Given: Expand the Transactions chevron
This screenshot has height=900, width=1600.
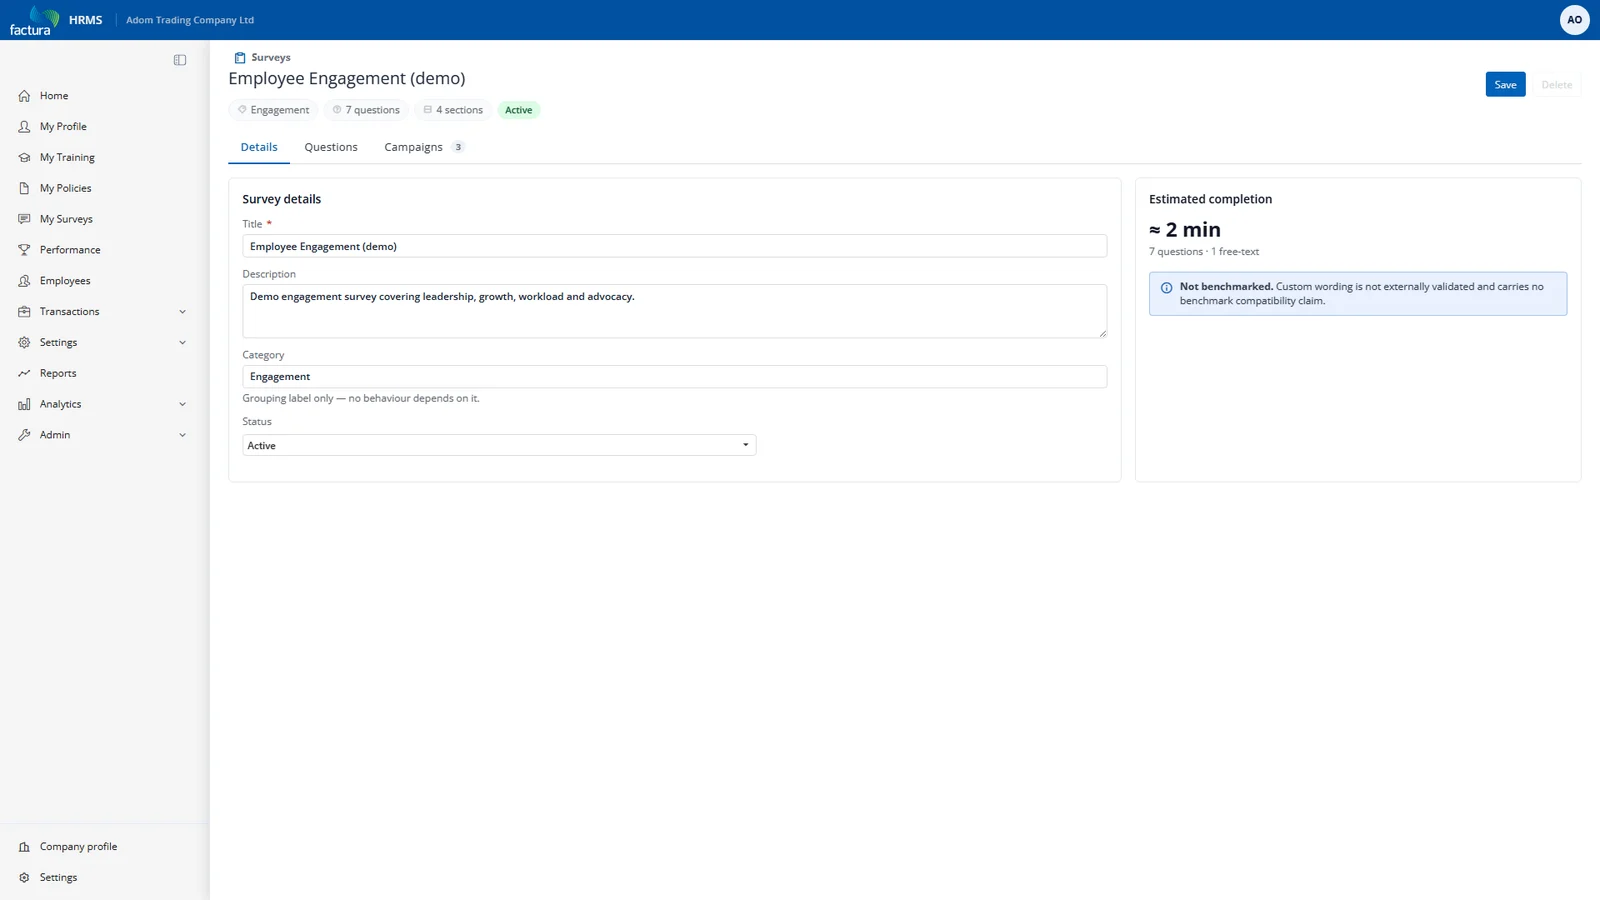Looking at the screenshot, I should tap(182, 312).
